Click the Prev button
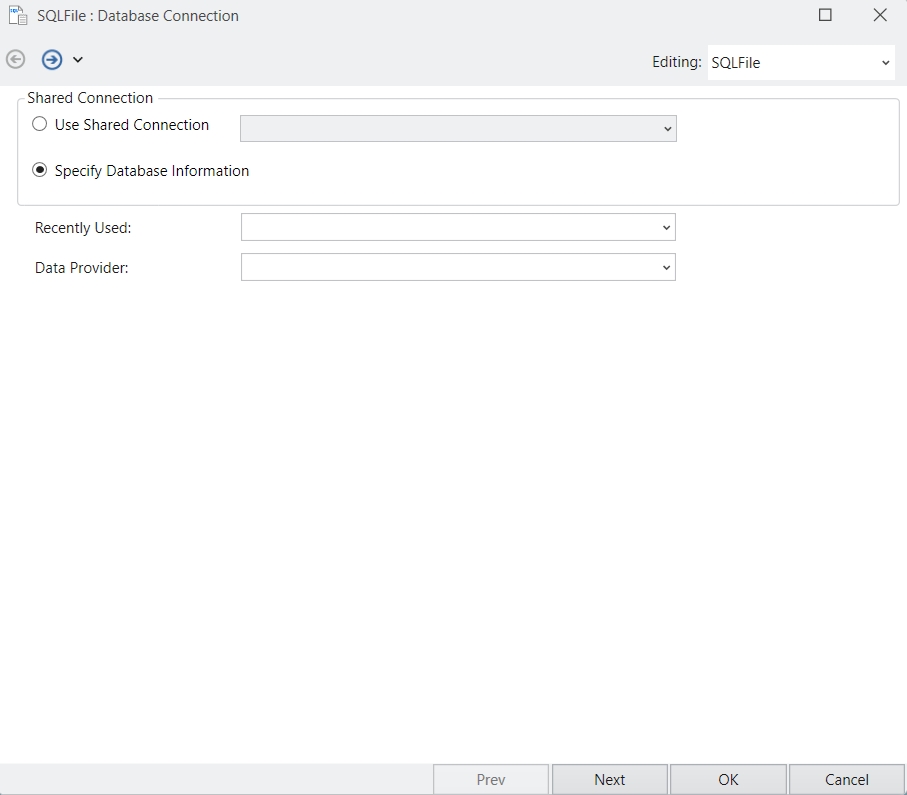This screenshot has height=795, width=907. click(x=491, y=779)
